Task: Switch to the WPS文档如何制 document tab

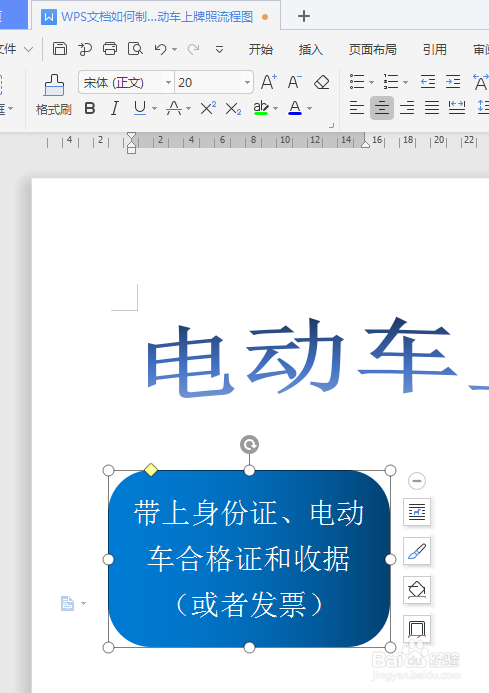Action: [155, 17]
